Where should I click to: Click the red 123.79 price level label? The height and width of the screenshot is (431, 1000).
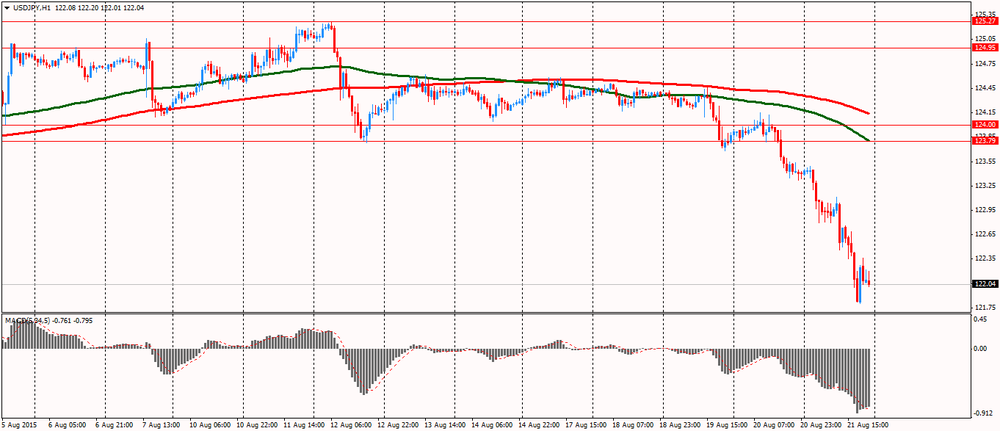coord(986,142)
